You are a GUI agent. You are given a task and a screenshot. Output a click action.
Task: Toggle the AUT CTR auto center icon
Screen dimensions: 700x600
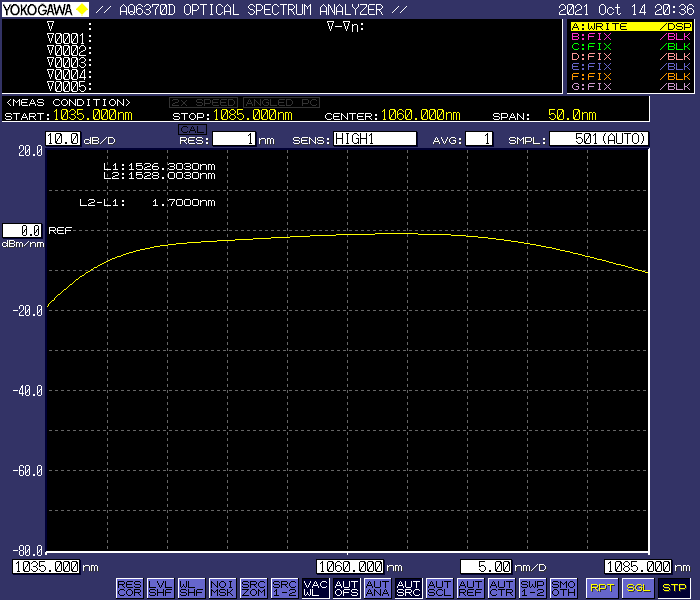click(x=501, y=587)
